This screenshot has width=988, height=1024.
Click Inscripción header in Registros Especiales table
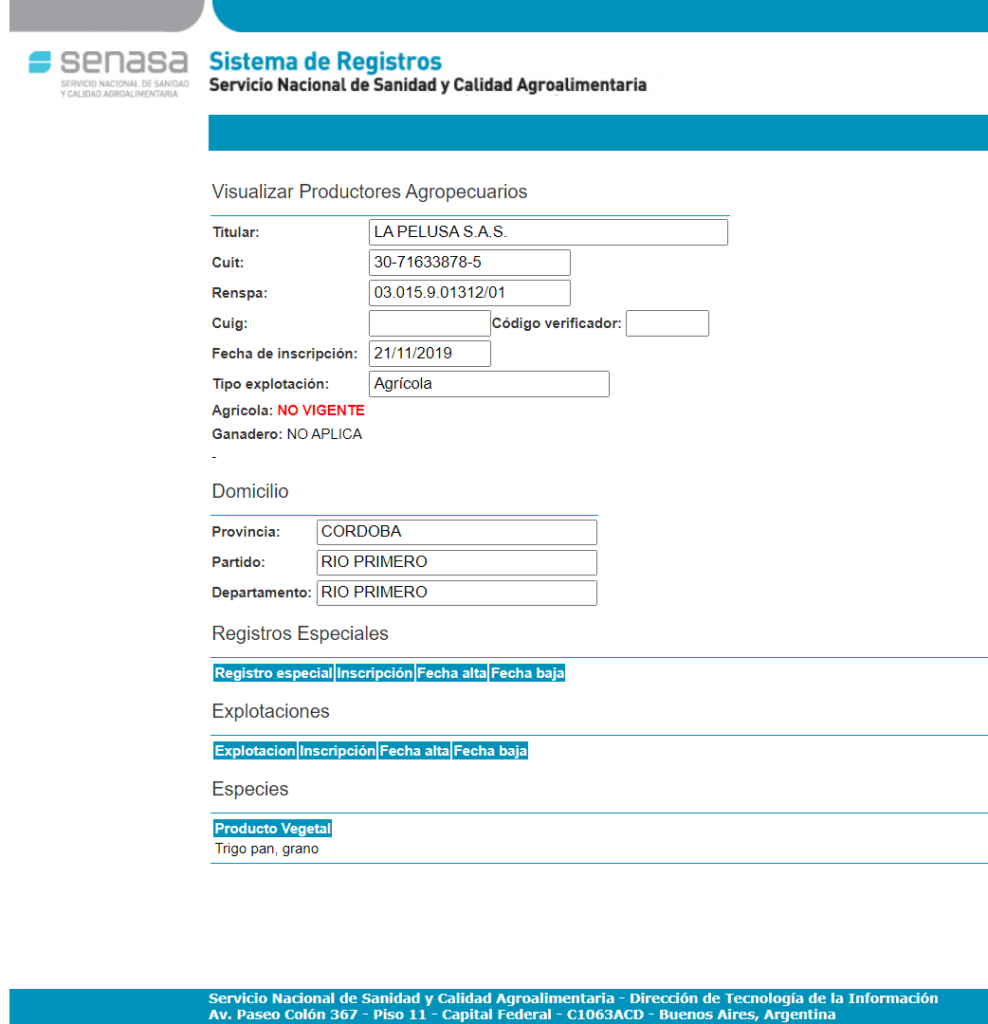(375, 674)
